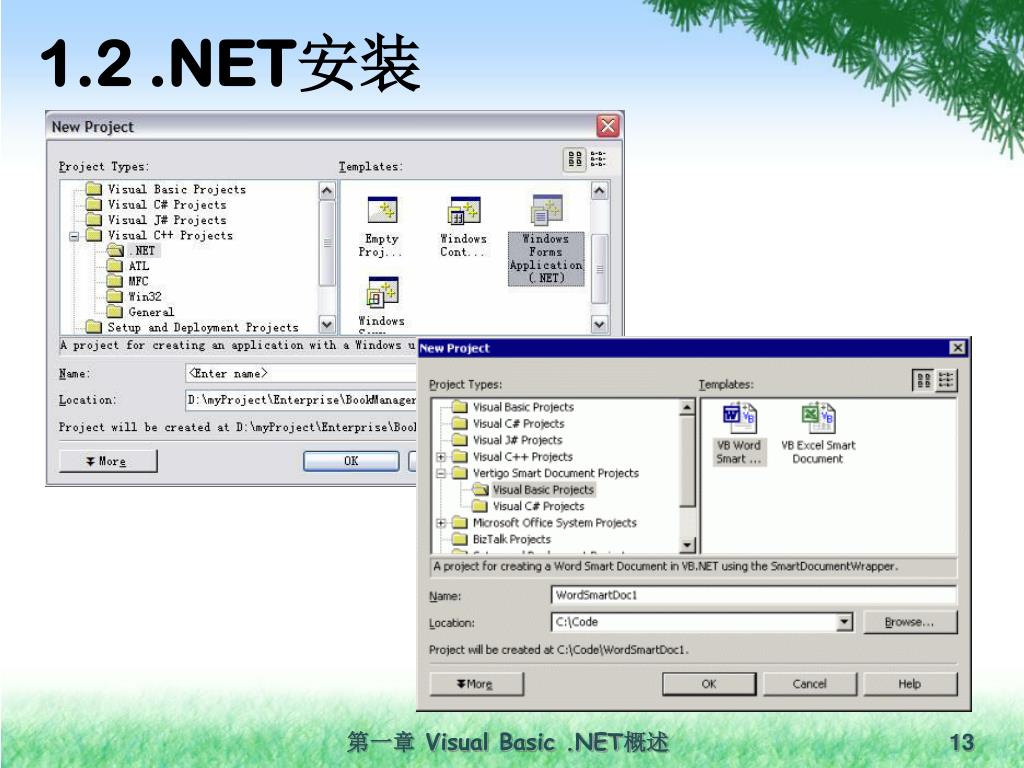Expand Microsoft Office System Projects node

pyautogui.click(x=441, y=522)
